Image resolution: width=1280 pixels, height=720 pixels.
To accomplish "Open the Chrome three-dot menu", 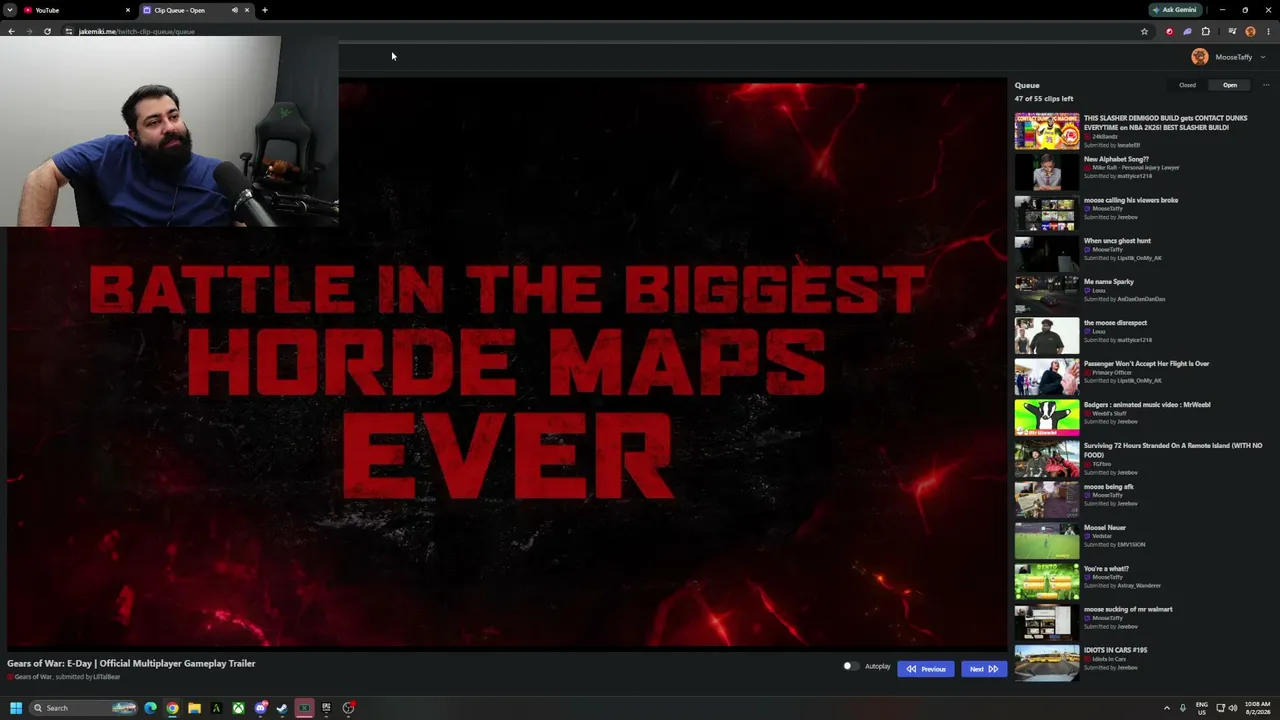I will point(1268,31).
